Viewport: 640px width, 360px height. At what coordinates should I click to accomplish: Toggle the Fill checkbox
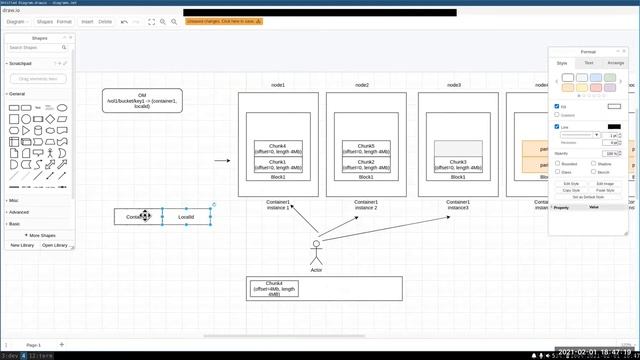pos(557,106)
